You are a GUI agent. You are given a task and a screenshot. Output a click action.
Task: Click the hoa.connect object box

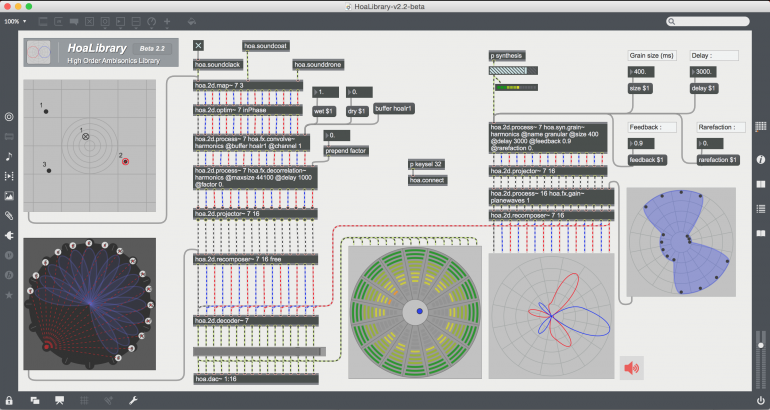[427, 179]
